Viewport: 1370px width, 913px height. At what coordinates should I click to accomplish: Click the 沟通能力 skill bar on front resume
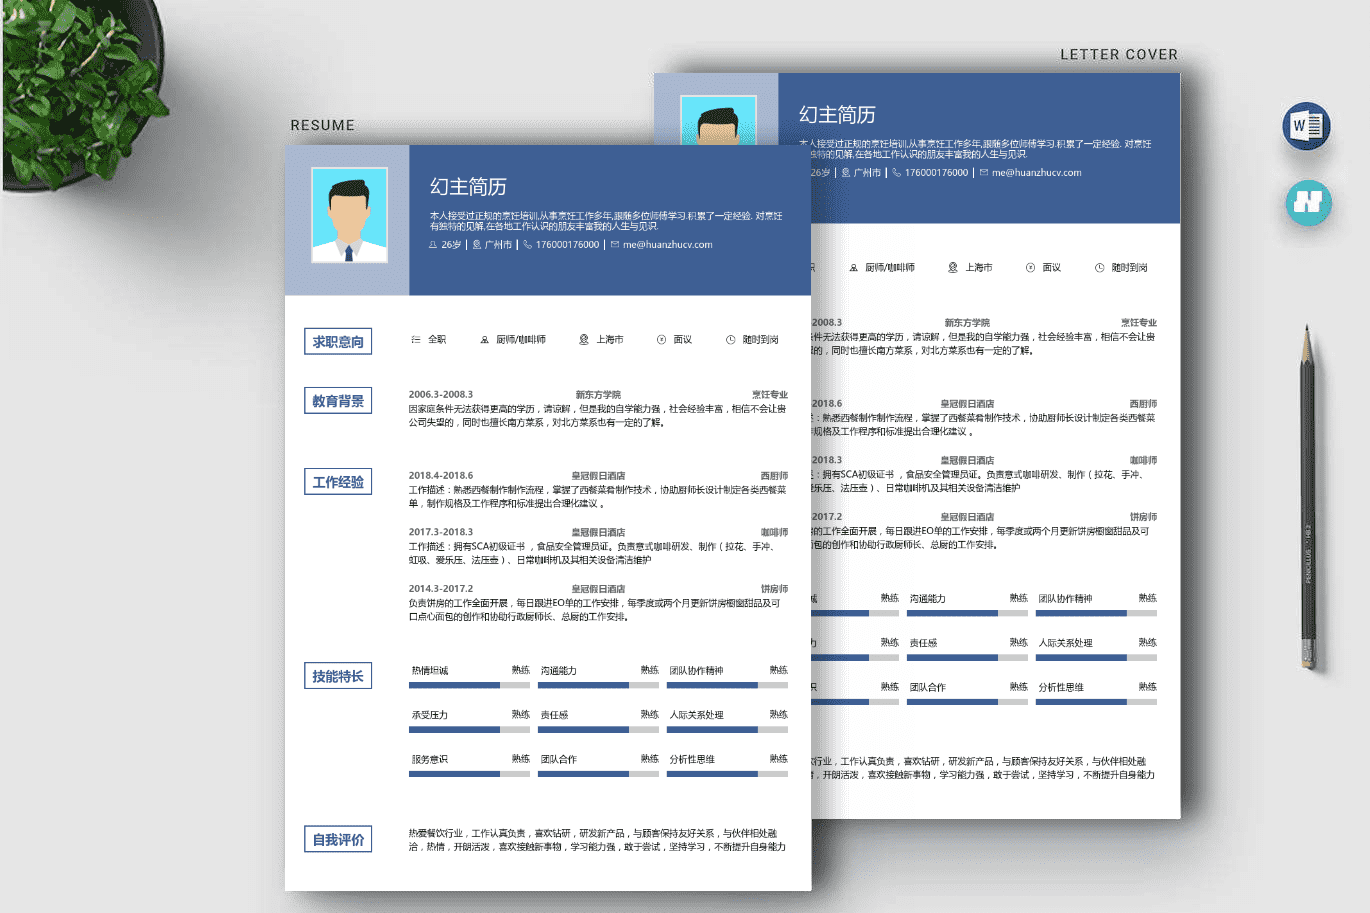pyautogui.click(x=598, y=685)
